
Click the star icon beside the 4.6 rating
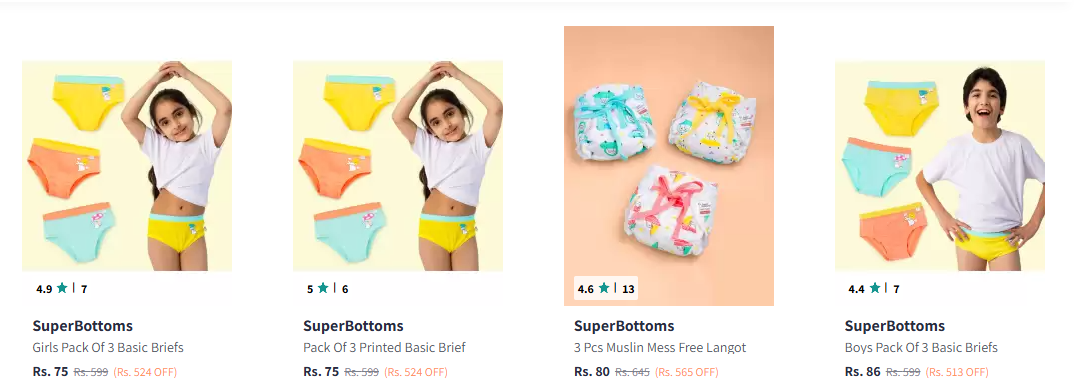click(604, 288)
